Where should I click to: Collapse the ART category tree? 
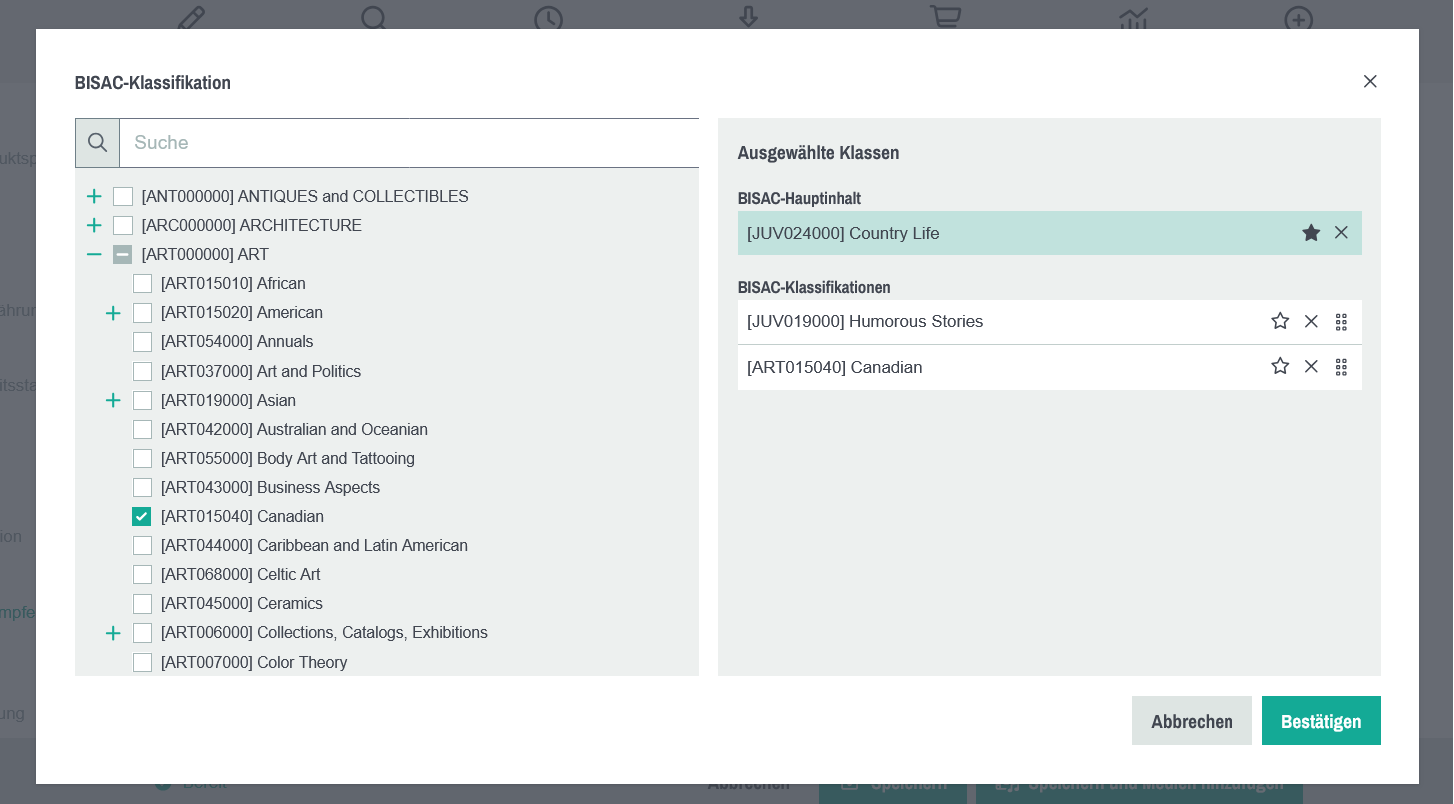pyautogui.click(x=94, y=255)
